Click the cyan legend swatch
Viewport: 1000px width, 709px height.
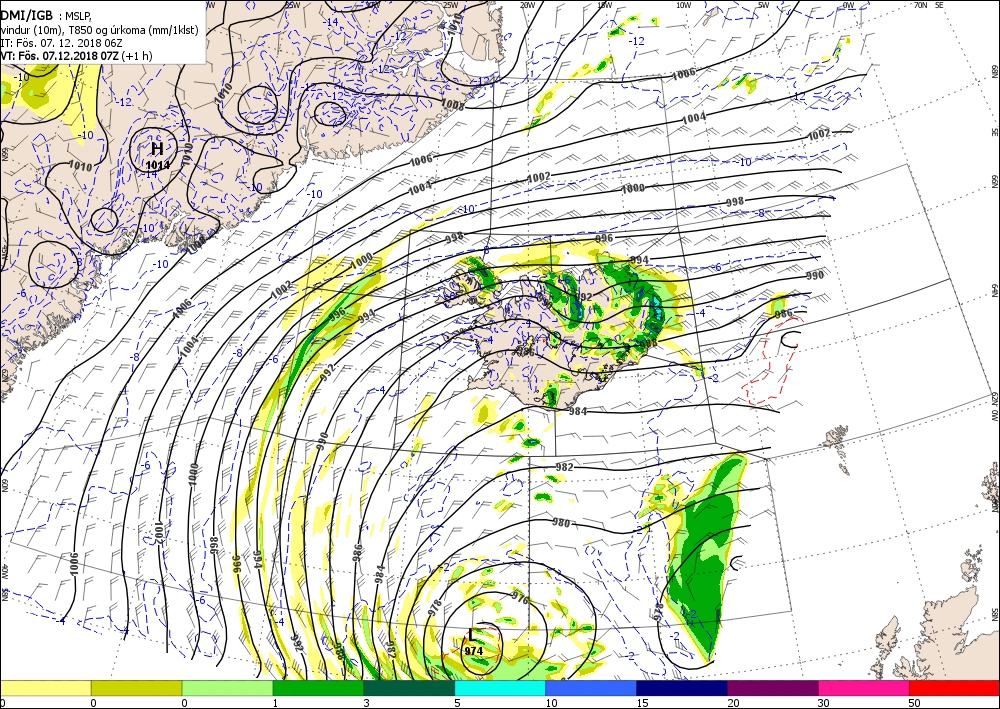tap(500, 688)
